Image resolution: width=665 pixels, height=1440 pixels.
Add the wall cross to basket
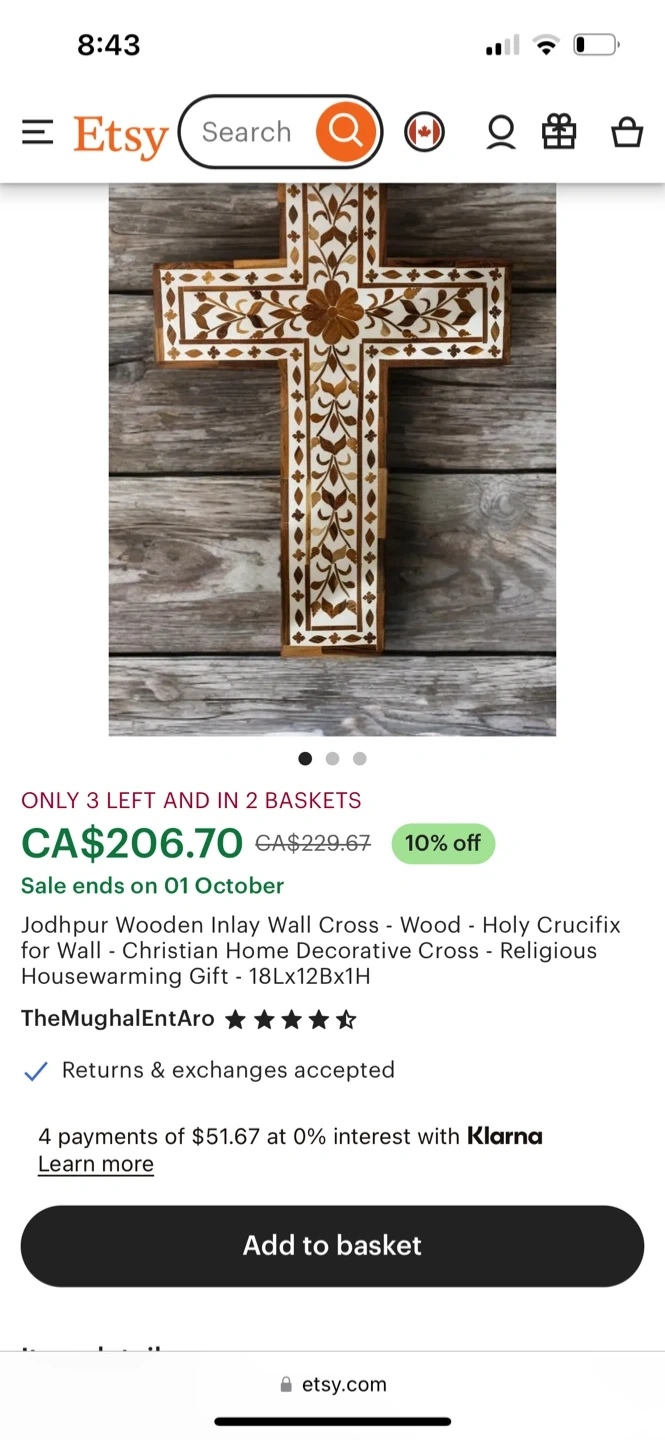tap(332, 1245)
